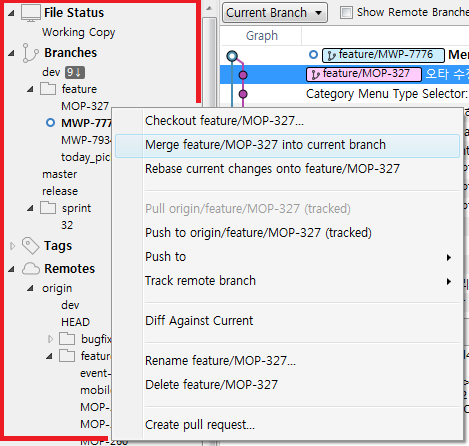Click the feature folder icon under Branches
The image size is (469, 446).
(48, 89)
